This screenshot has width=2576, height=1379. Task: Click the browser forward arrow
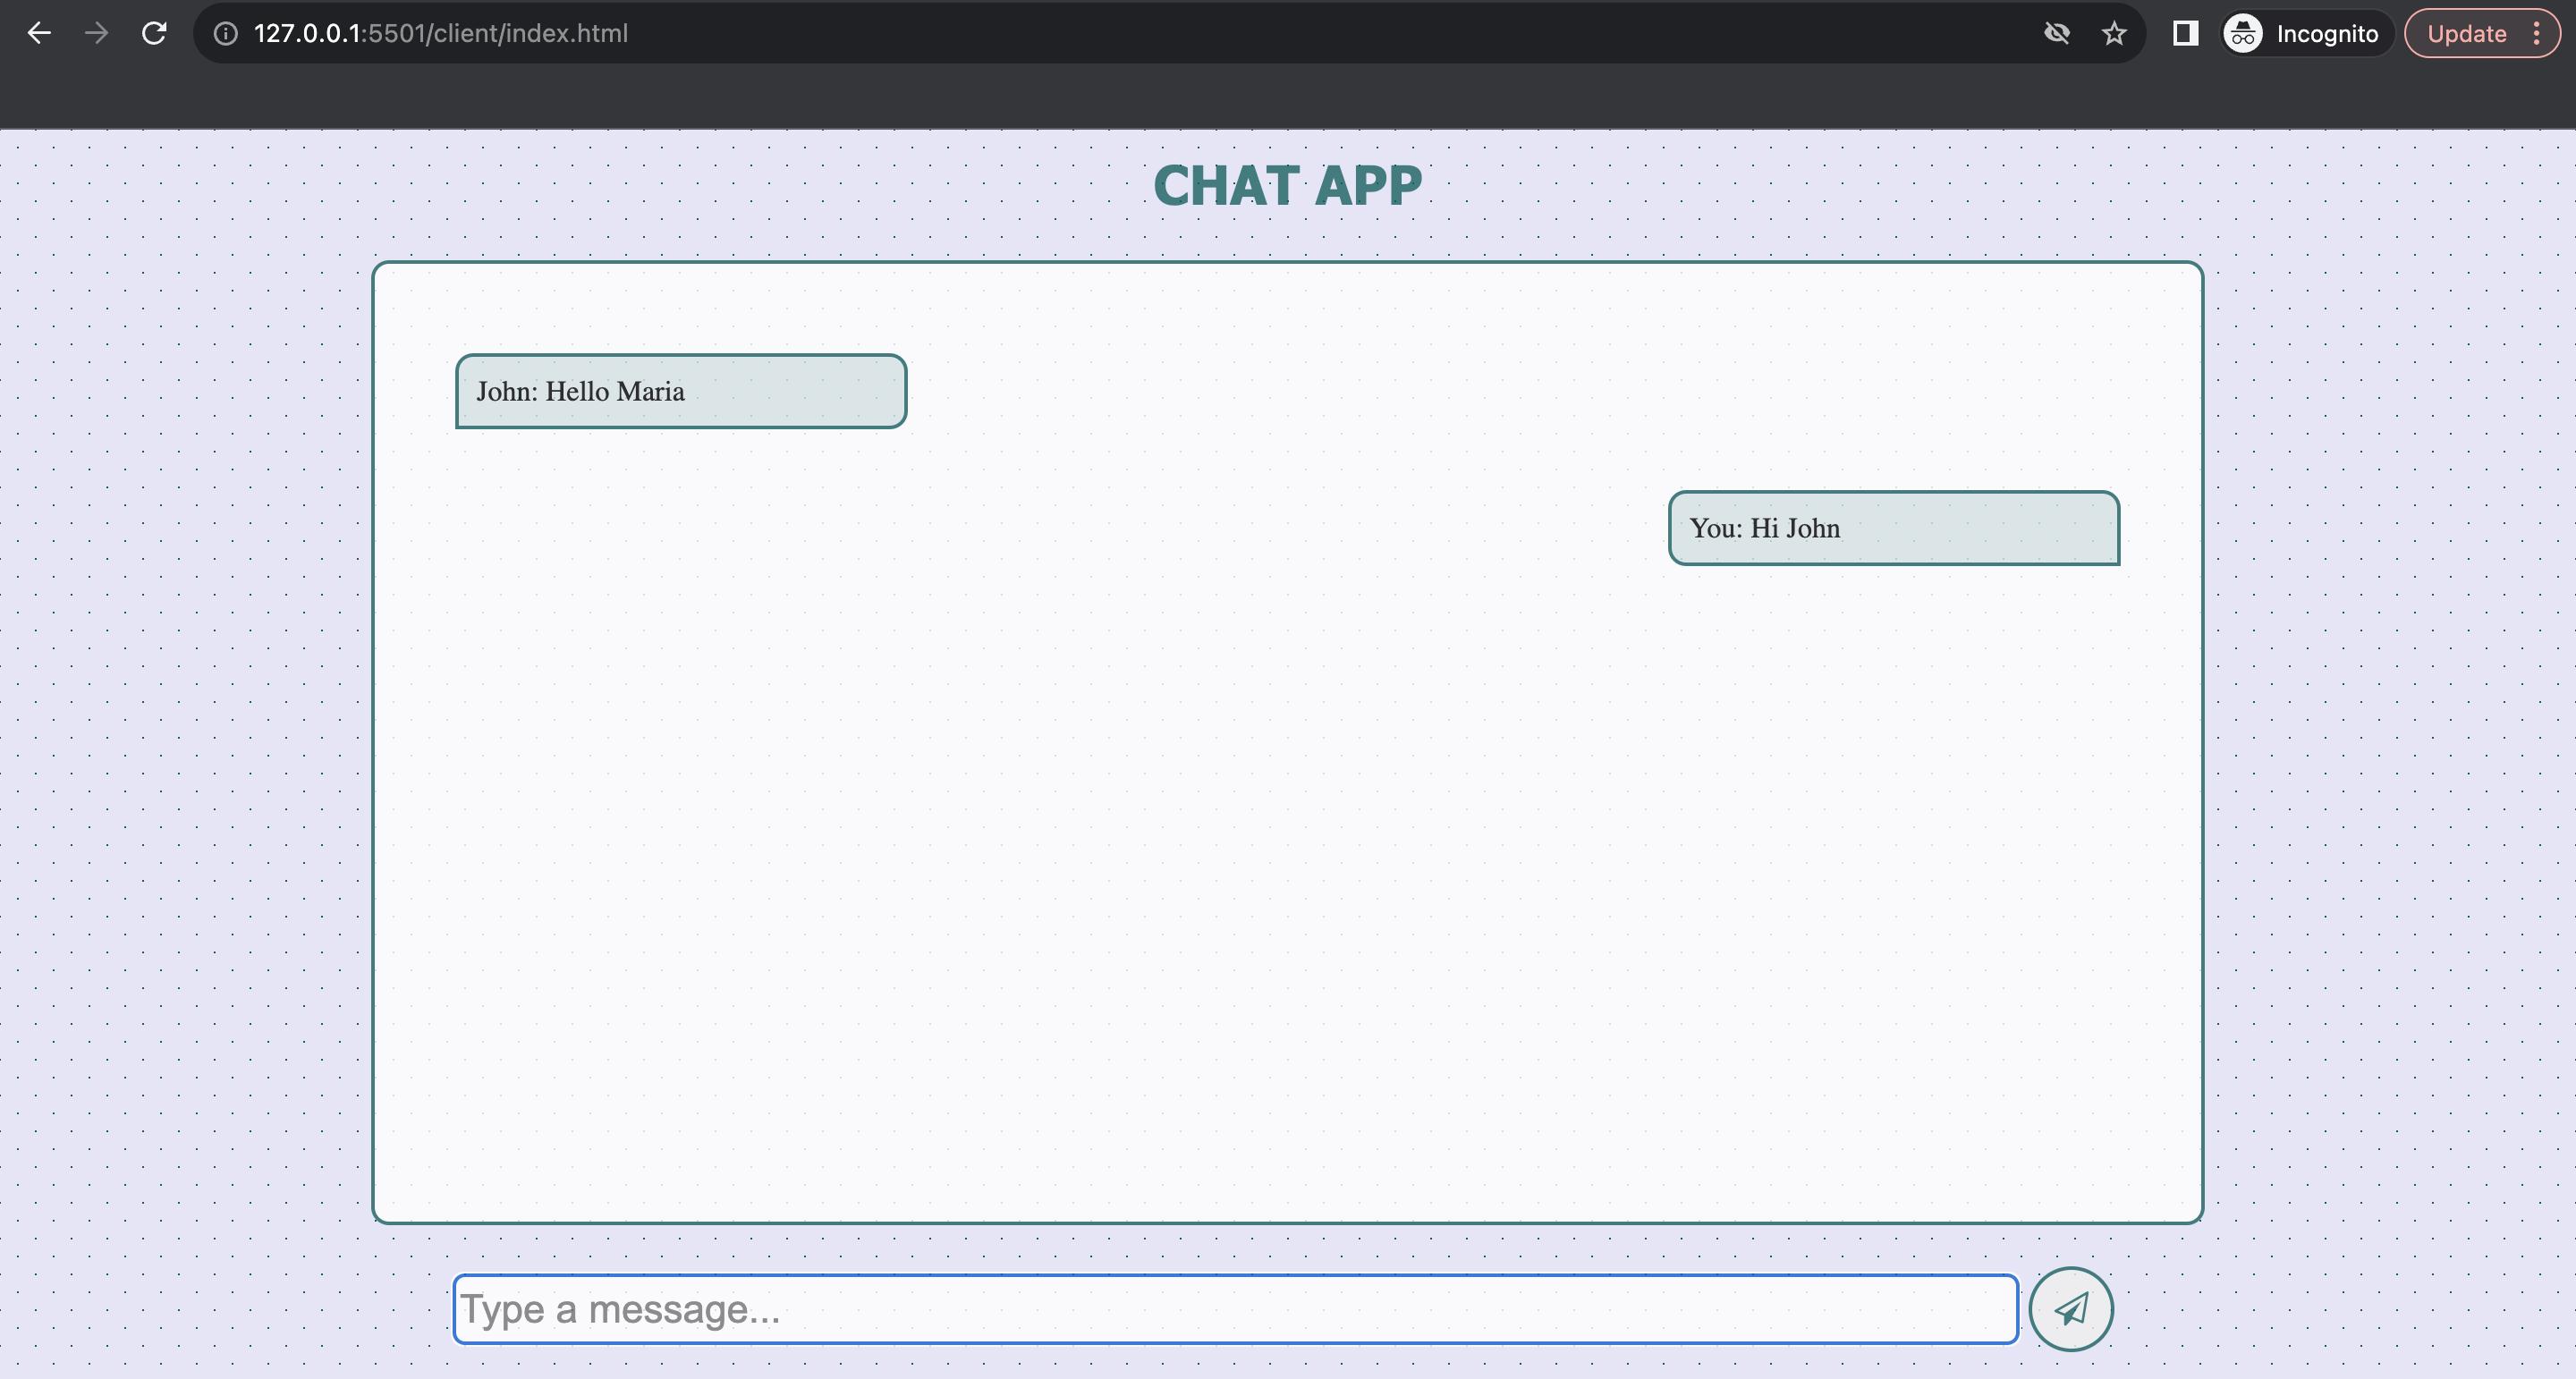coord(96,33)
